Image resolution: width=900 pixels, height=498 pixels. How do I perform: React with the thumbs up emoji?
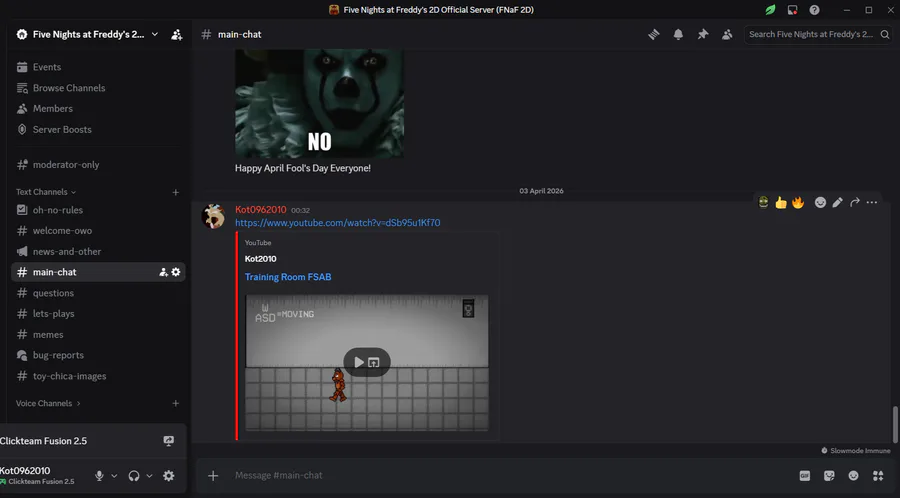[781, 203]
